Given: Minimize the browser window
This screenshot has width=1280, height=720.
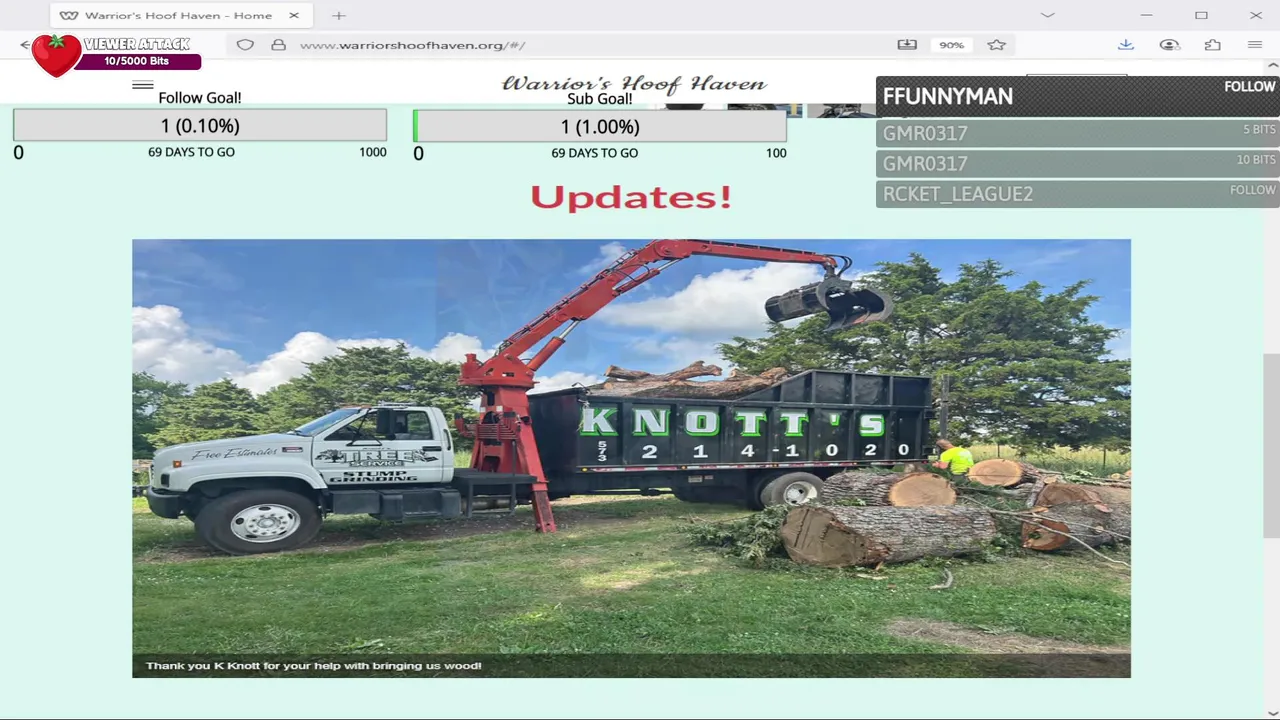Looking at the screenshot, I should point(1146,15).
